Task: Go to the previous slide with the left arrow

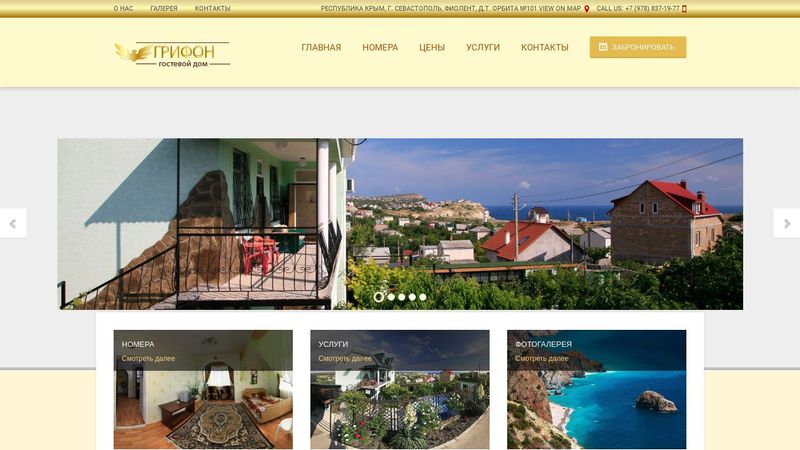Action: click(x=13, y=223)
